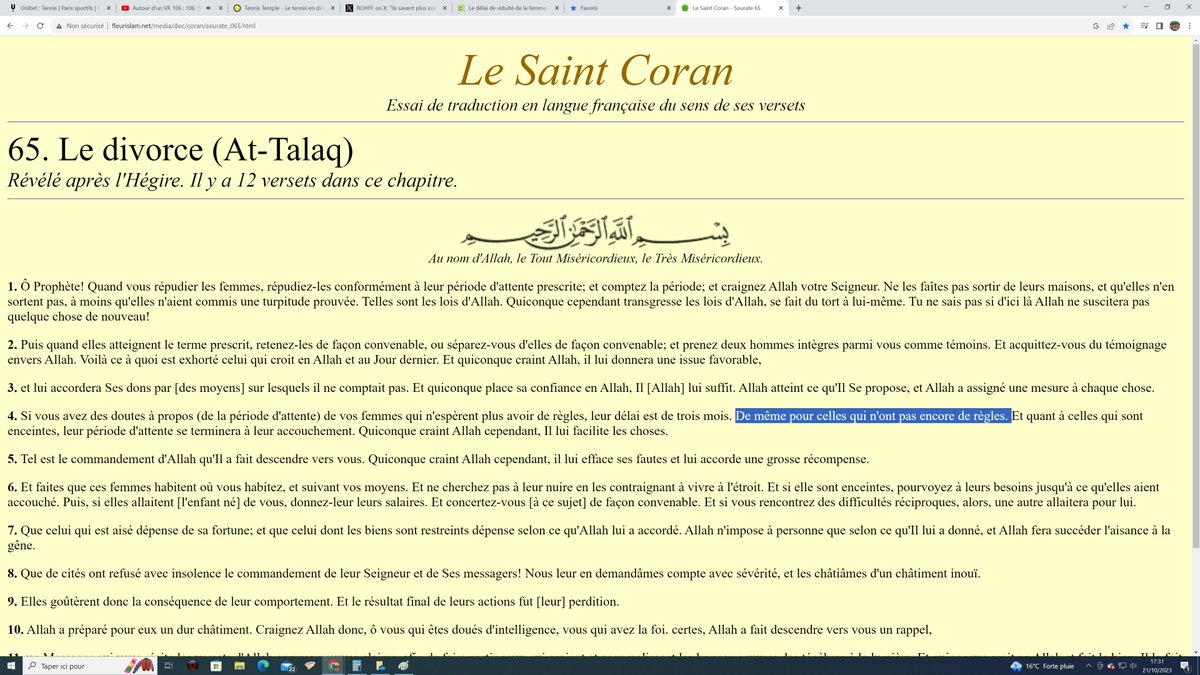Reload the page with the refresh icon
The height and width of the screenshot is (675, 1200).
click(40, 25)
